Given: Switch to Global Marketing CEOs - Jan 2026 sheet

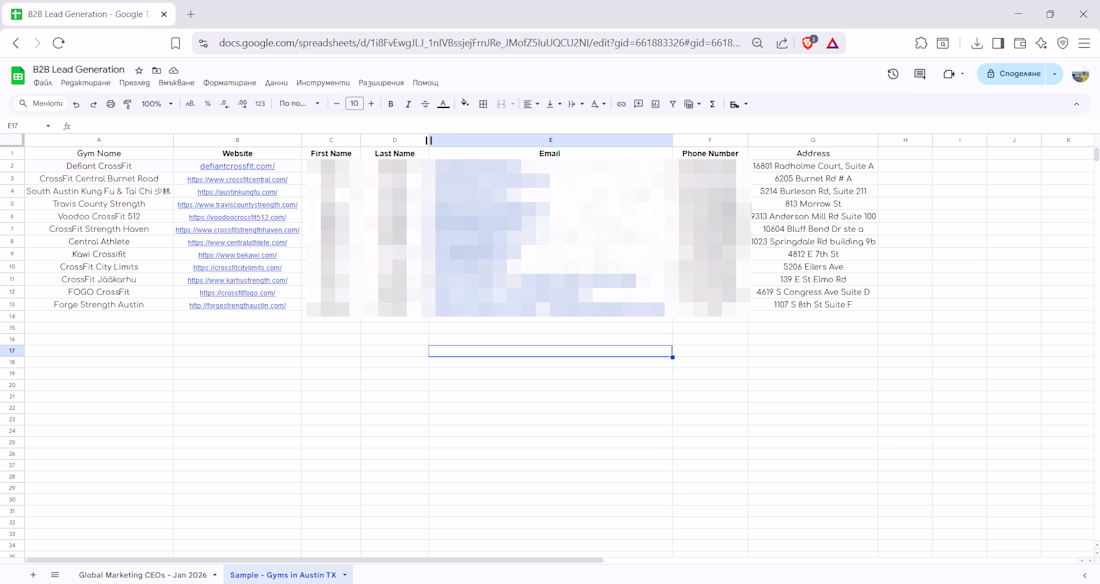Looking at the screenshot, I should 142,575.
